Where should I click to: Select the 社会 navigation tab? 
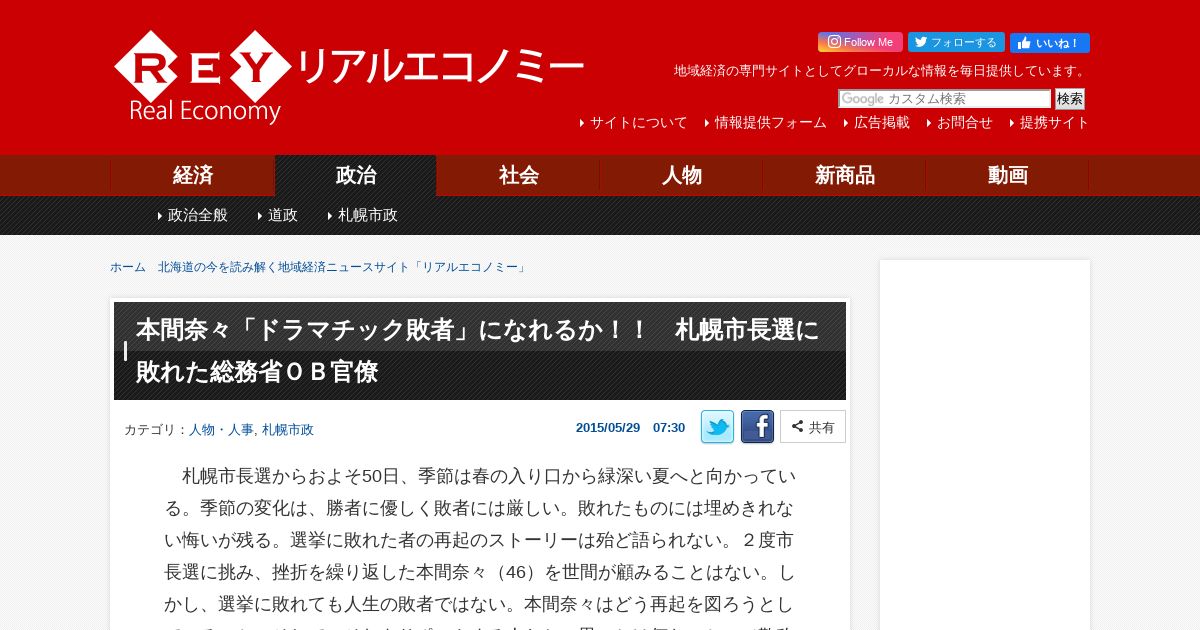[518, 175]
